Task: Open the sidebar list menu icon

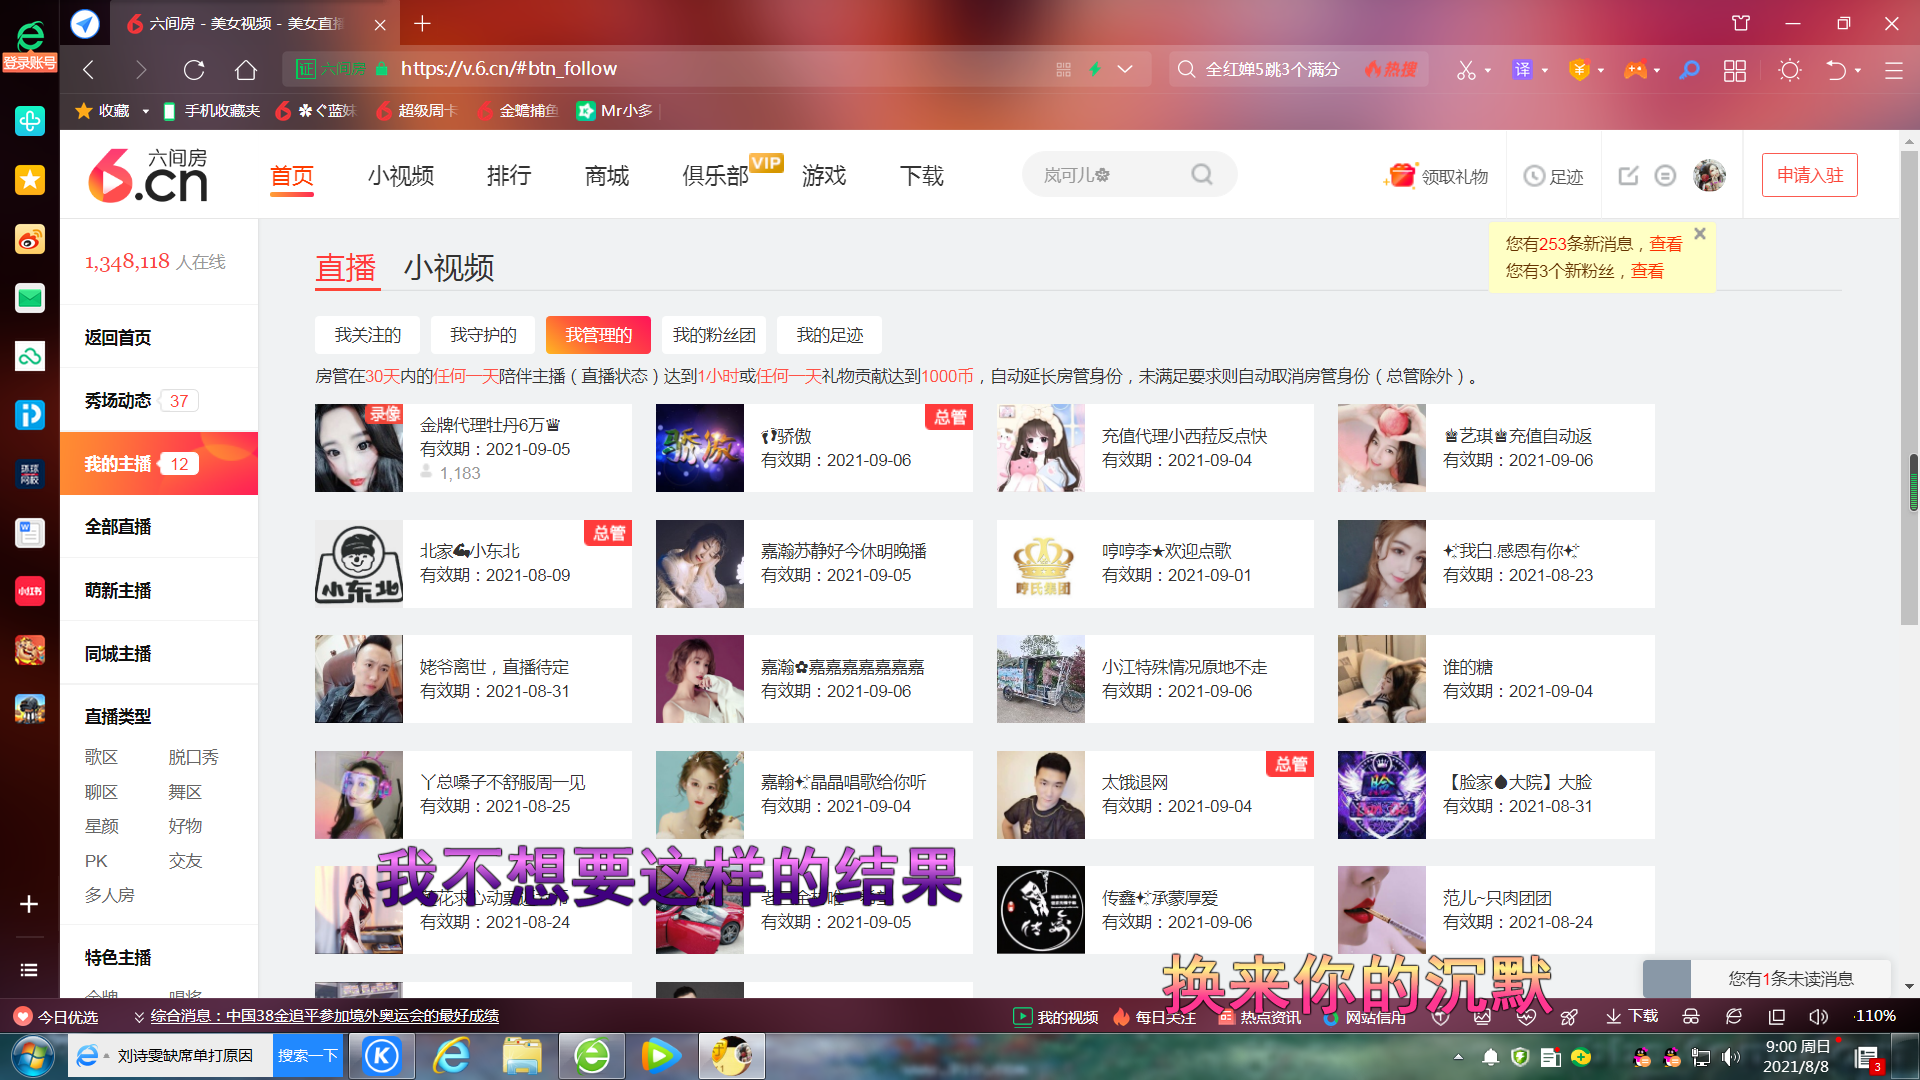Action: coord(29,970)
